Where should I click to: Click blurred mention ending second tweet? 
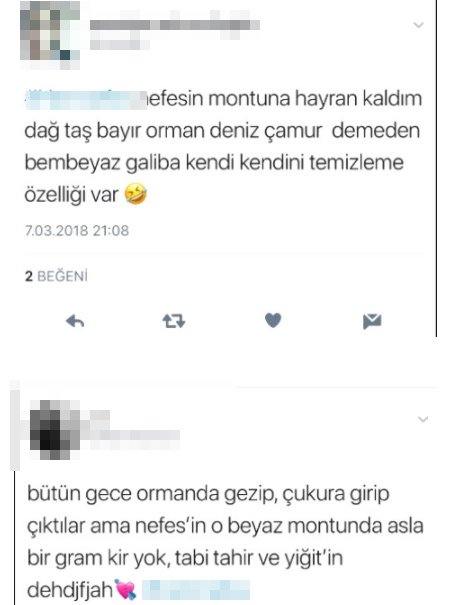(196, 590)
